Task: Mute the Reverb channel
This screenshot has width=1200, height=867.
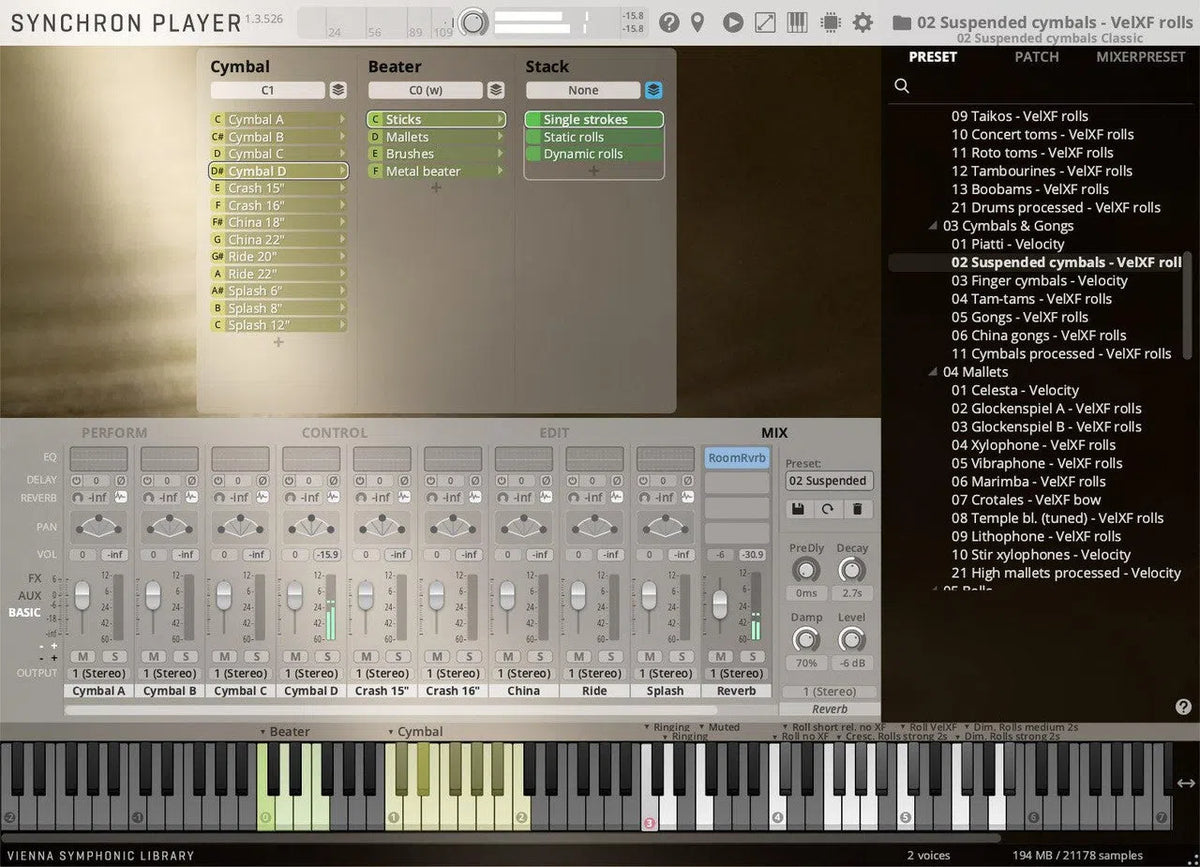Action: (x=721, y=656)
